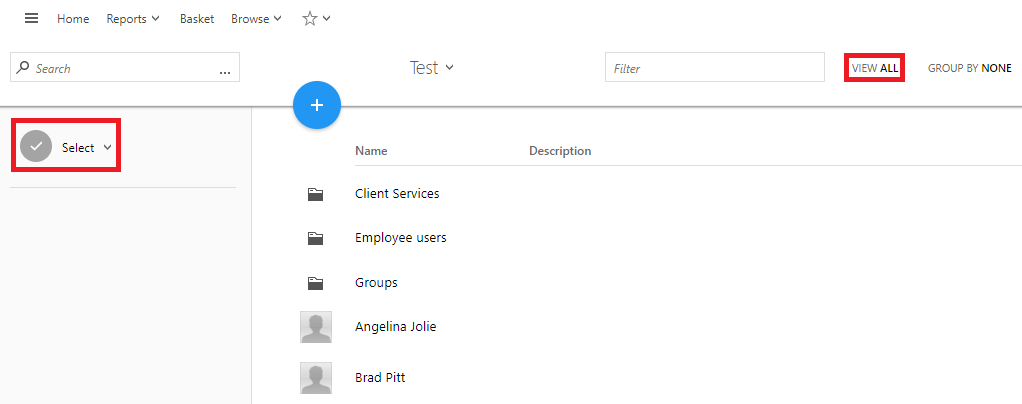This screenshot has width=1022, height=404.
Task: Click the star favorites icon
Action: (310, 19)
